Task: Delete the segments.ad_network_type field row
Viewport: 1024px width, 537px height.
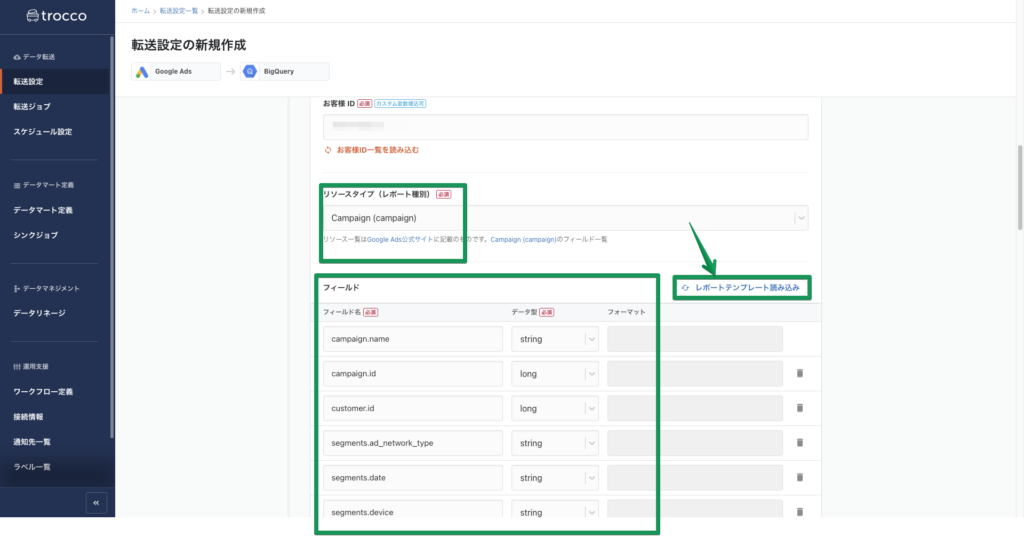Action: pos(799,443)
